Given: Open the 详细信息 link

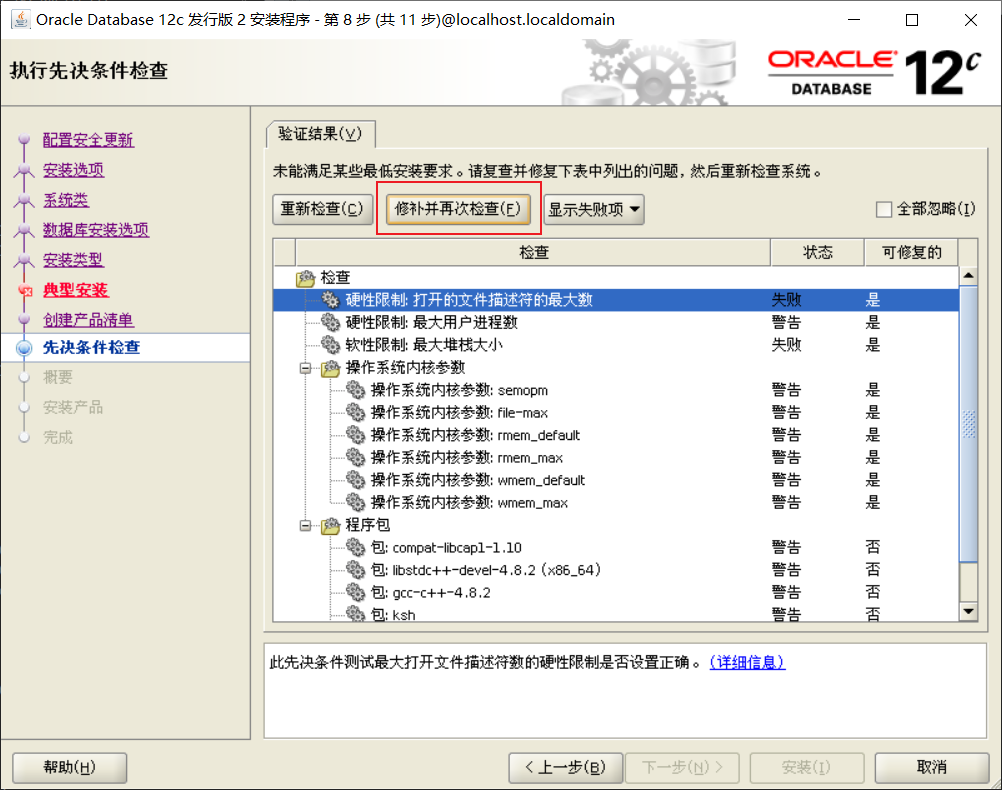Looking at the screenshot, I should pos(747,662).
